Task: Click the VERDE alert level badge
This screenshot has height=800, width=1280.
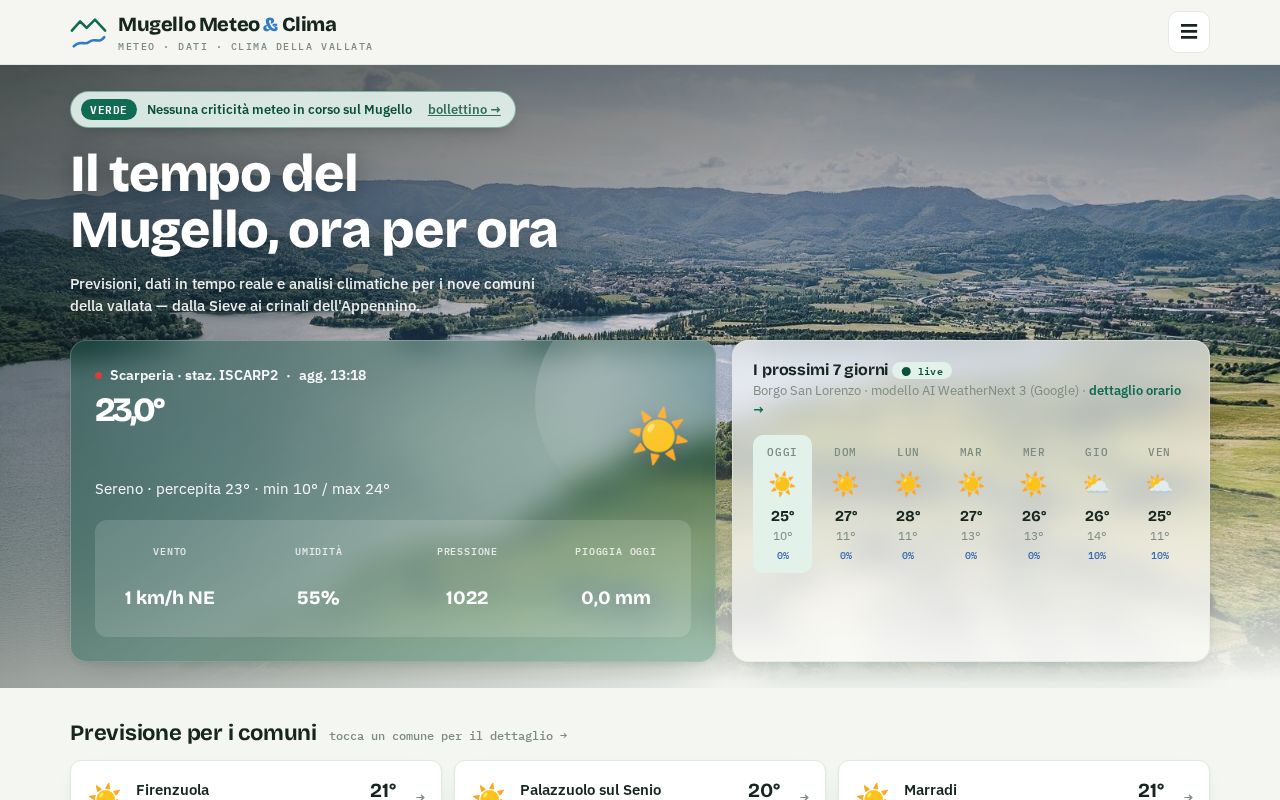Action: coord(109,110)
